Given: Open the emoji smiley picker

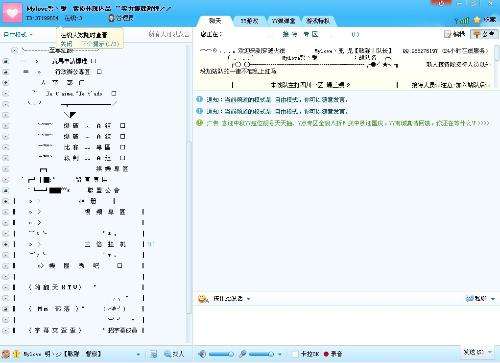Looking at the screenshot, I should pos(202,298).
